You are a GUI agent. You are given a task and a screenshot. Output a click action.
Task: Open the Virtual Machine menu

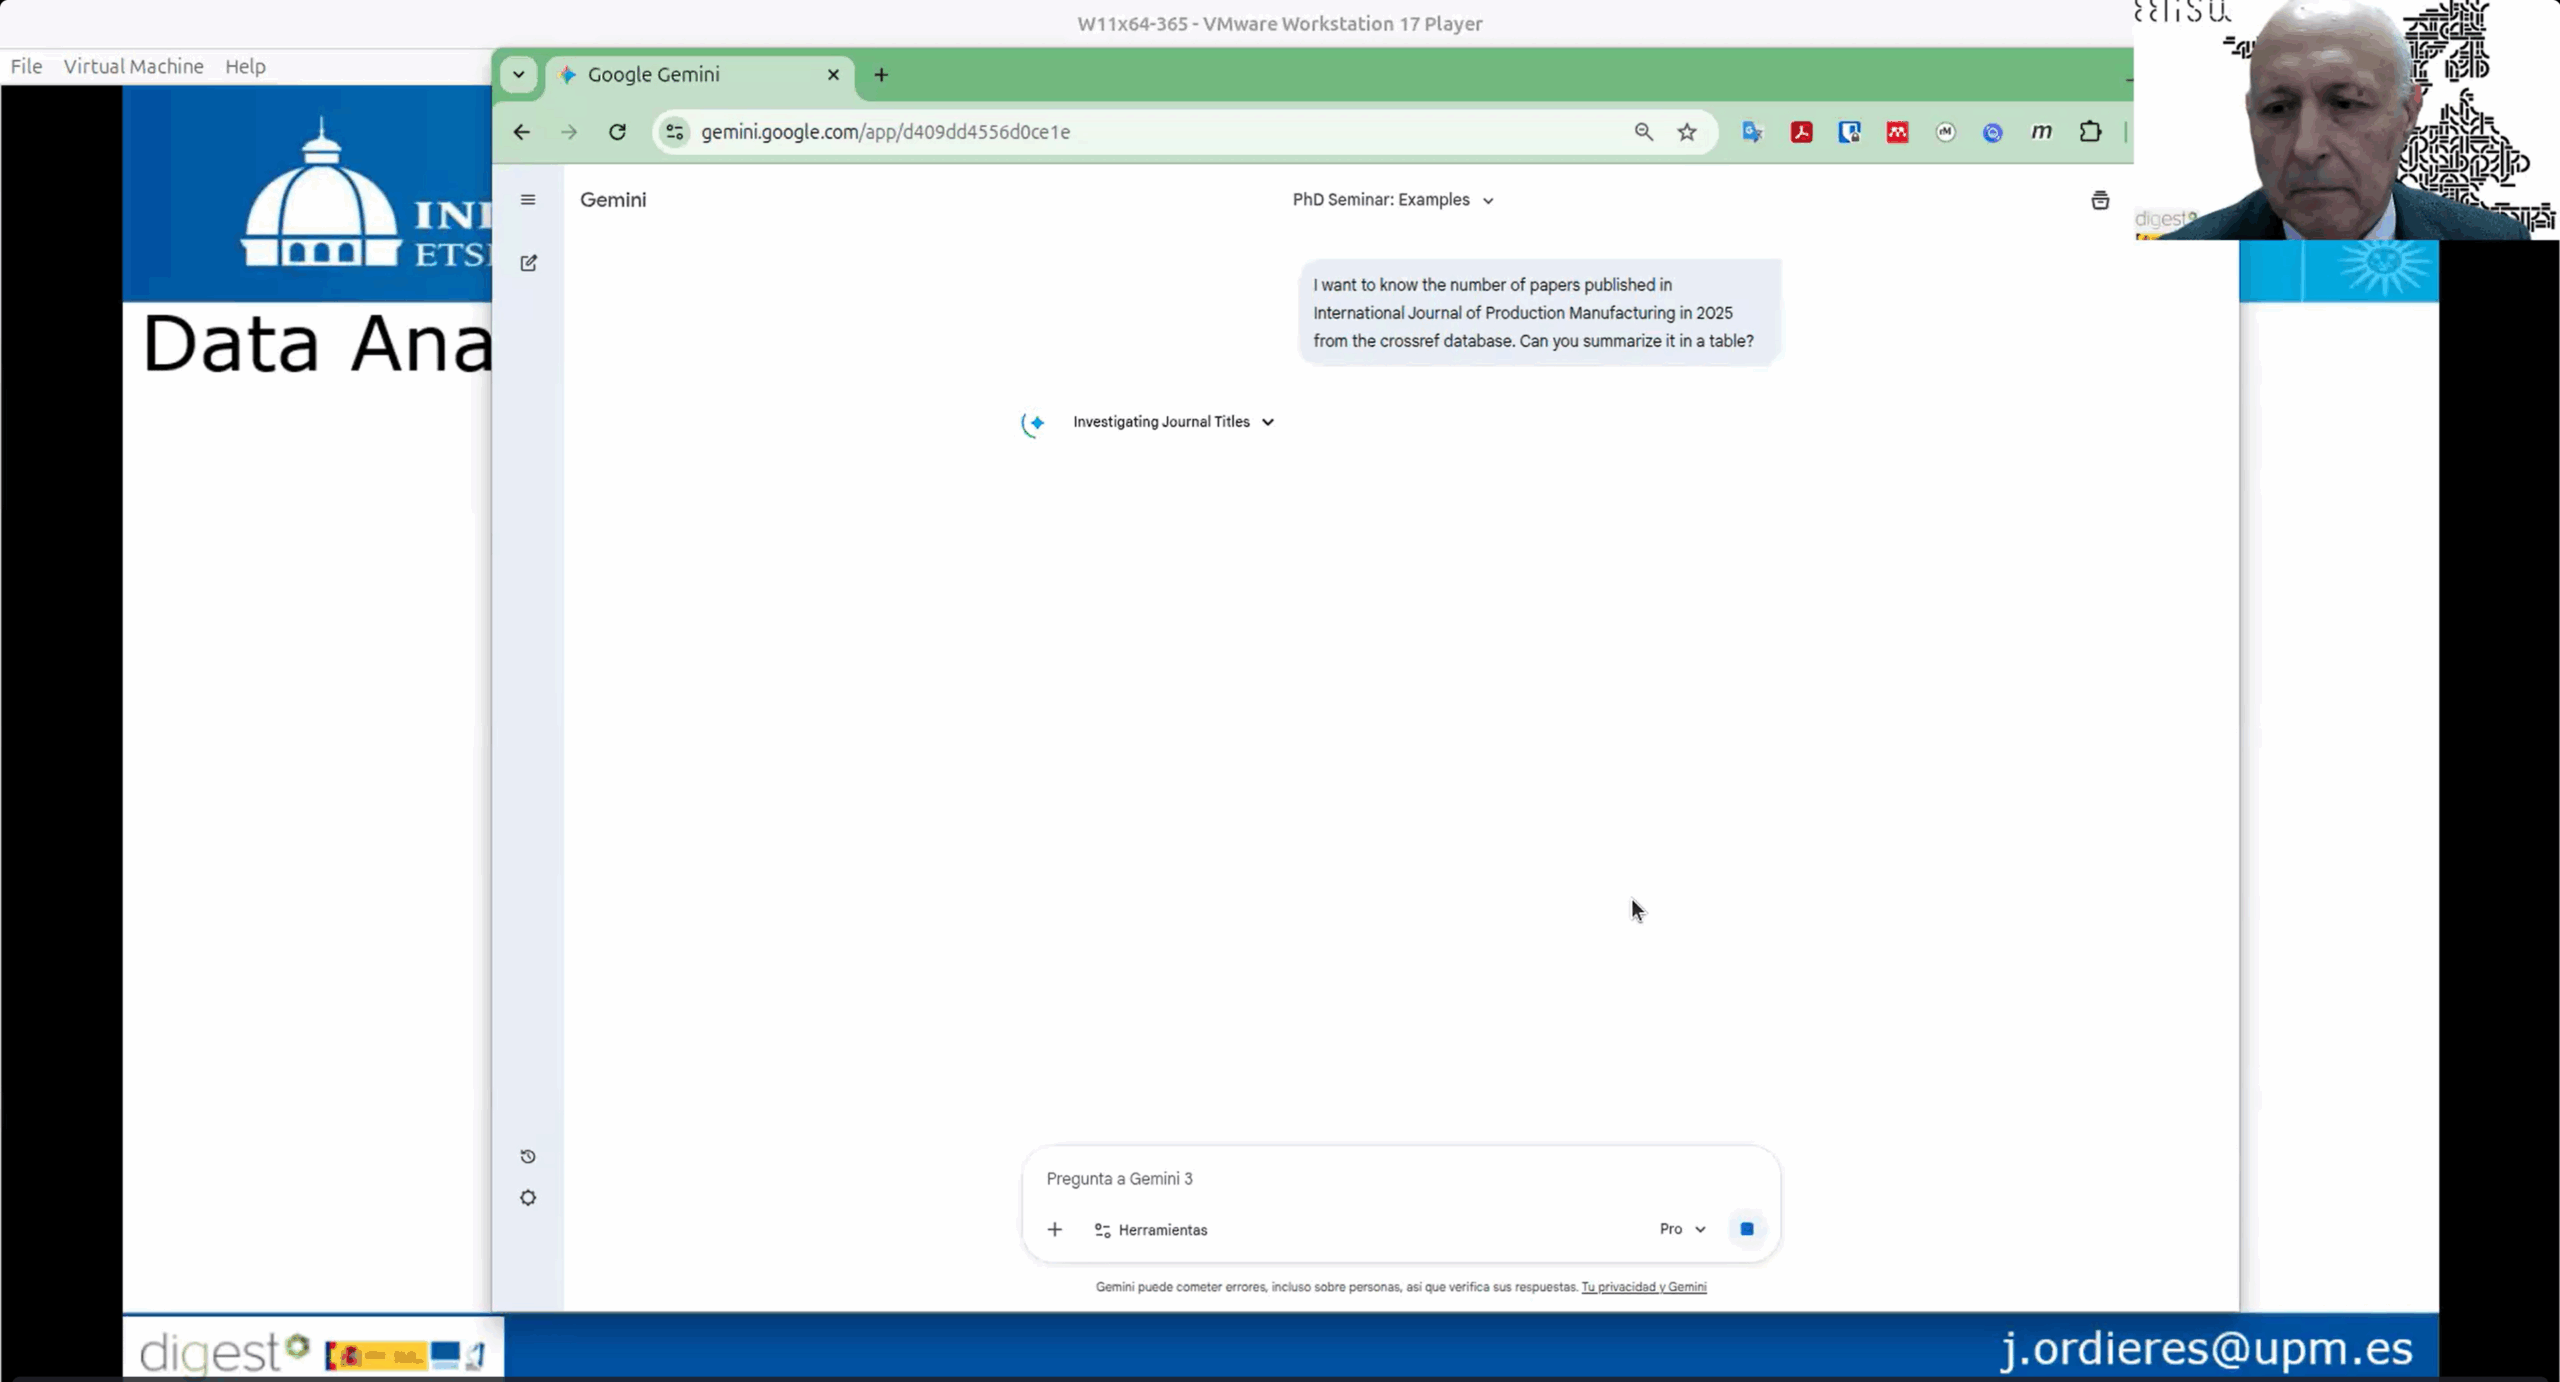click(x=133, y=66)
